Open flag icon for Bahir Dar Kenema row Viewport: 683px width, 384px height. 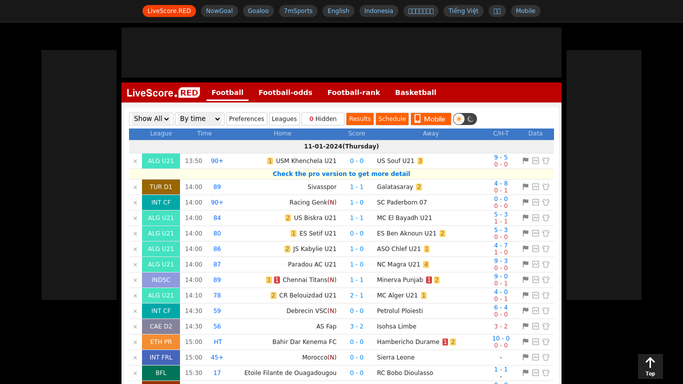coord(525,342)
